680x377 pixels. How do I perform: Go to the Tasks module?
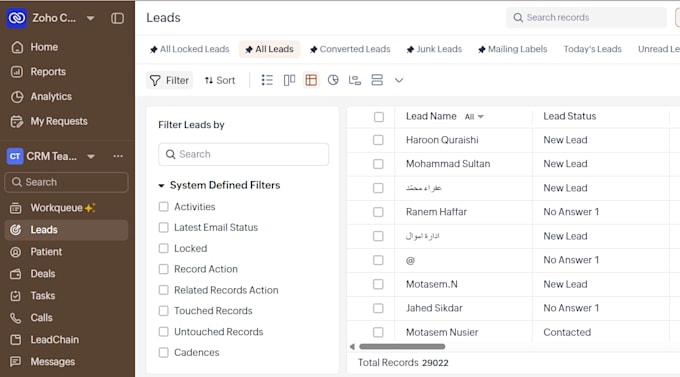click(42, 296)
